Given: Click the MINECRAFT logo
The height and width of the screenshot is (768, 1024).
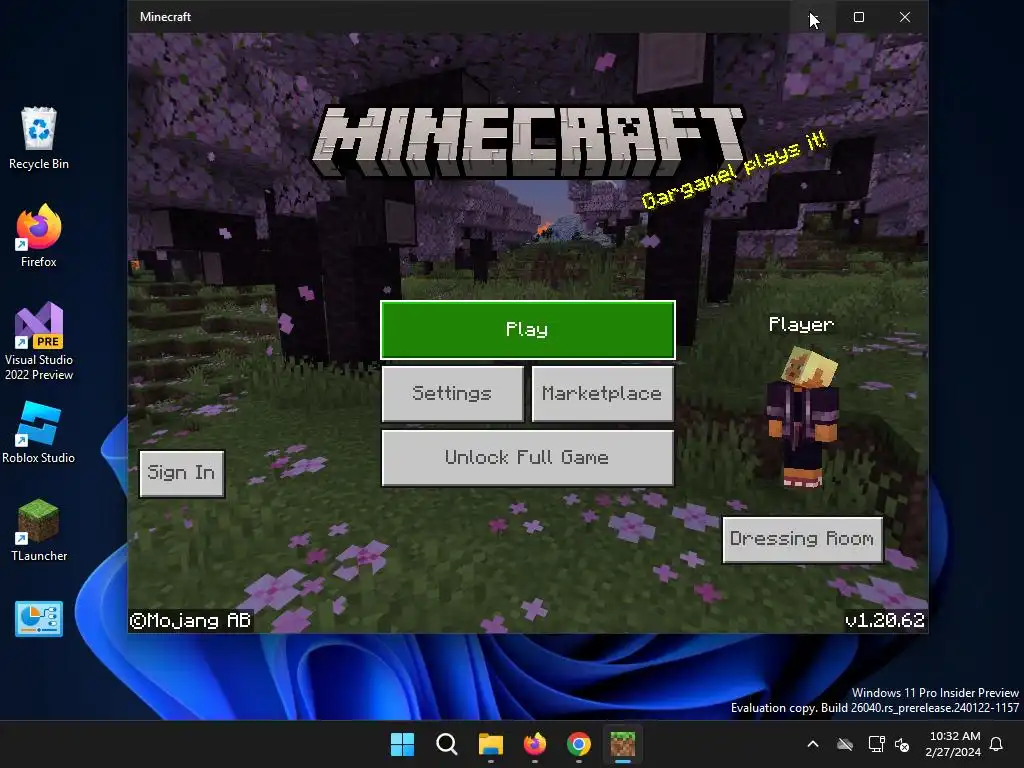Looking at the screenshot, I should click(528, 142).
